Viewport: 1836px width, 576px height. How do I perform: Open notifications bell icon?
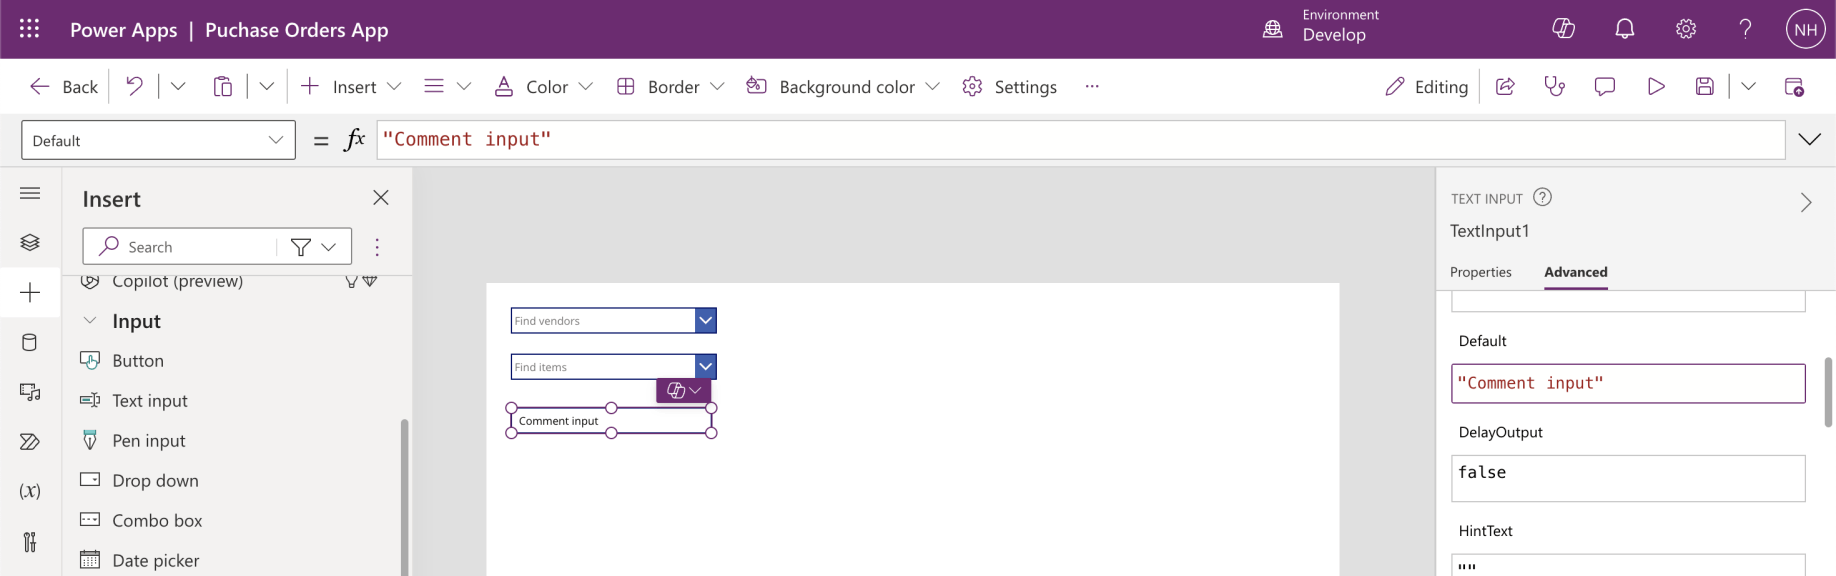coord(1625,29)
